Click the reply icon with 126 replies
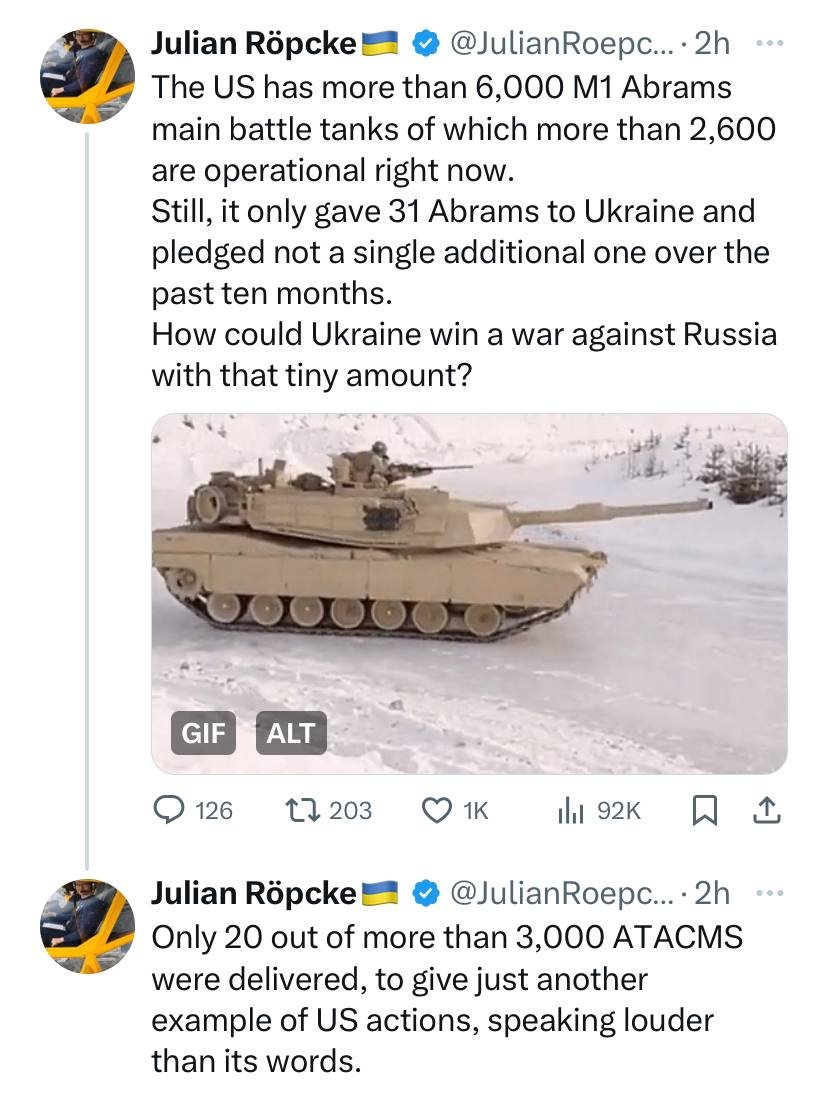 pyautogui.click(x=169, y=810)
